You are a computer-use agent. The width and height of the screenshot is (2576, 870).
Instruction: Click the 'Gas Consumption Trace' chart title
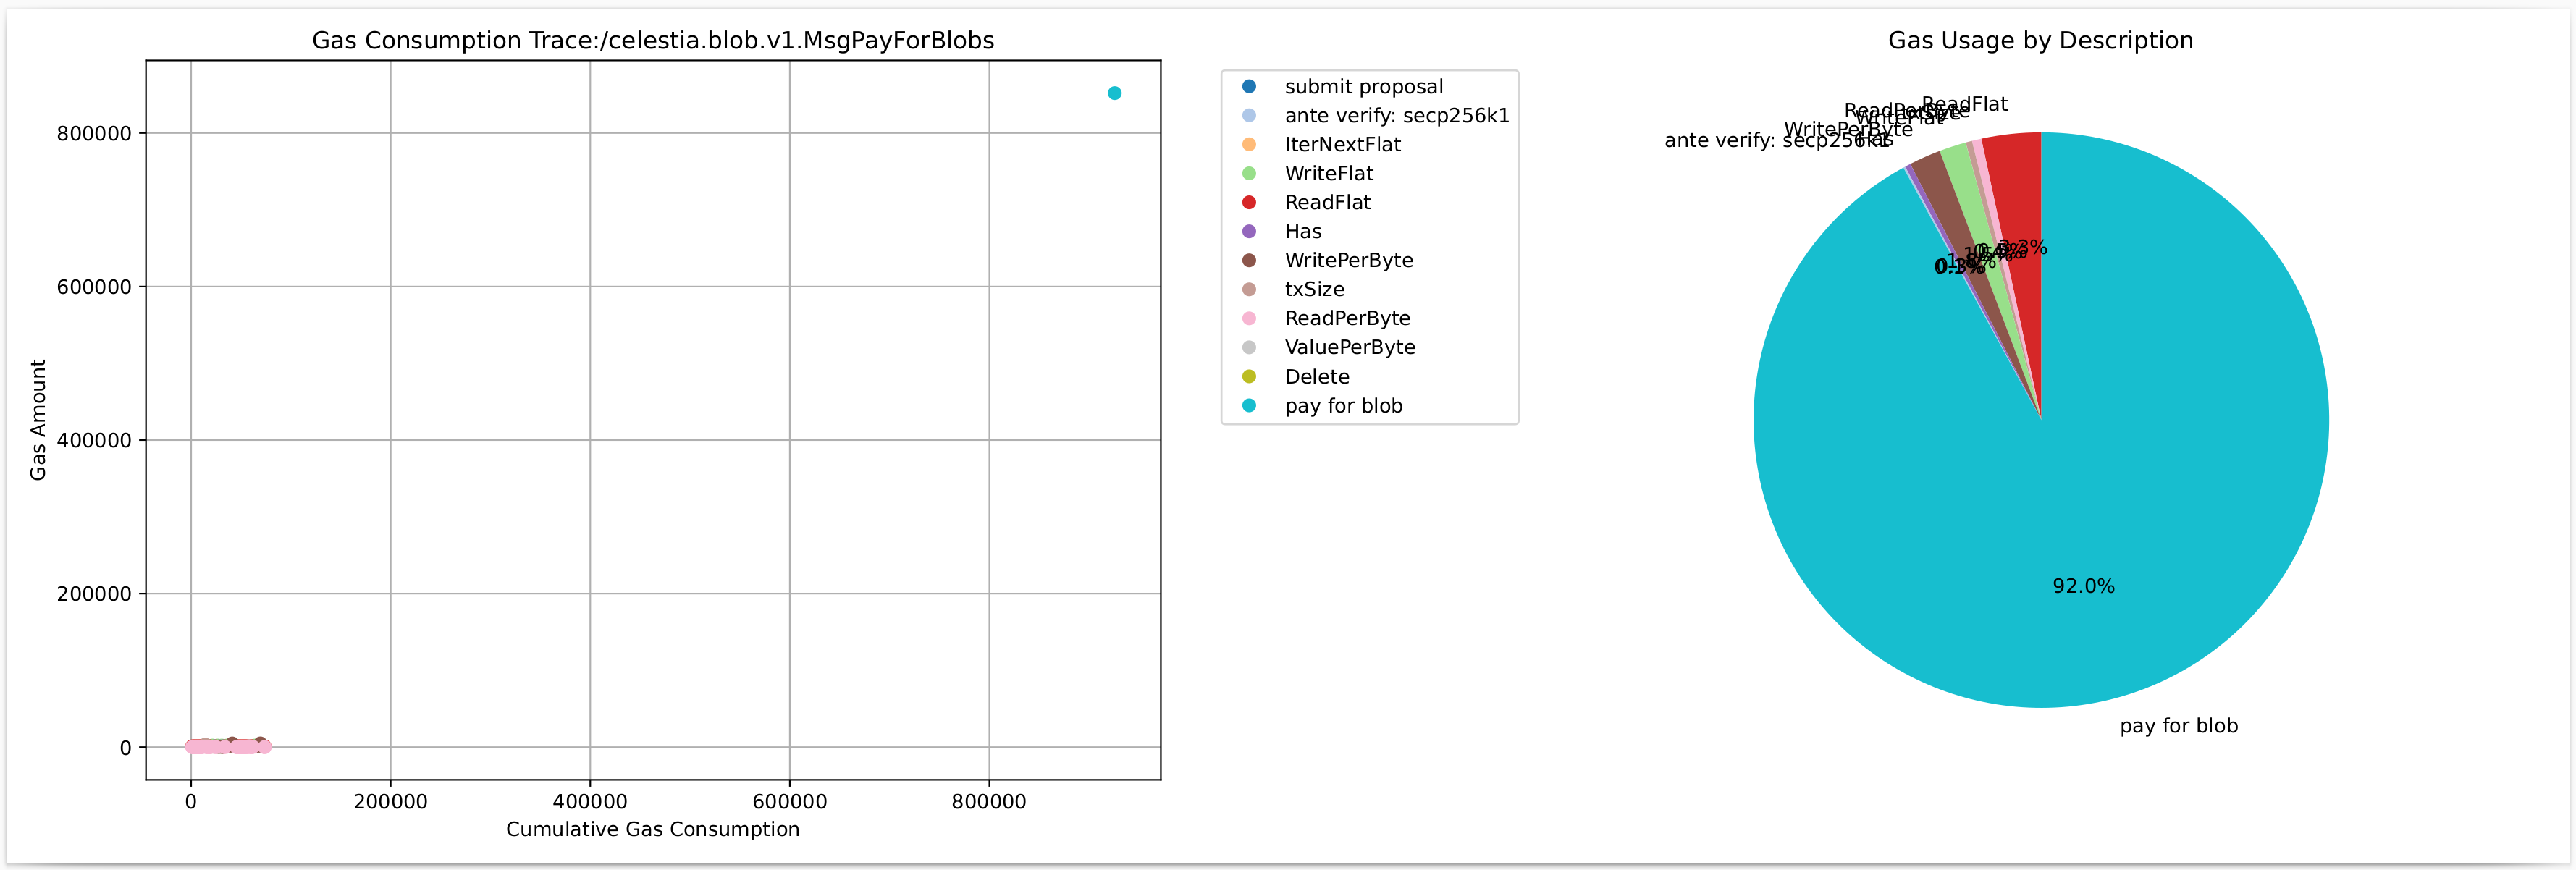(654, 41)
